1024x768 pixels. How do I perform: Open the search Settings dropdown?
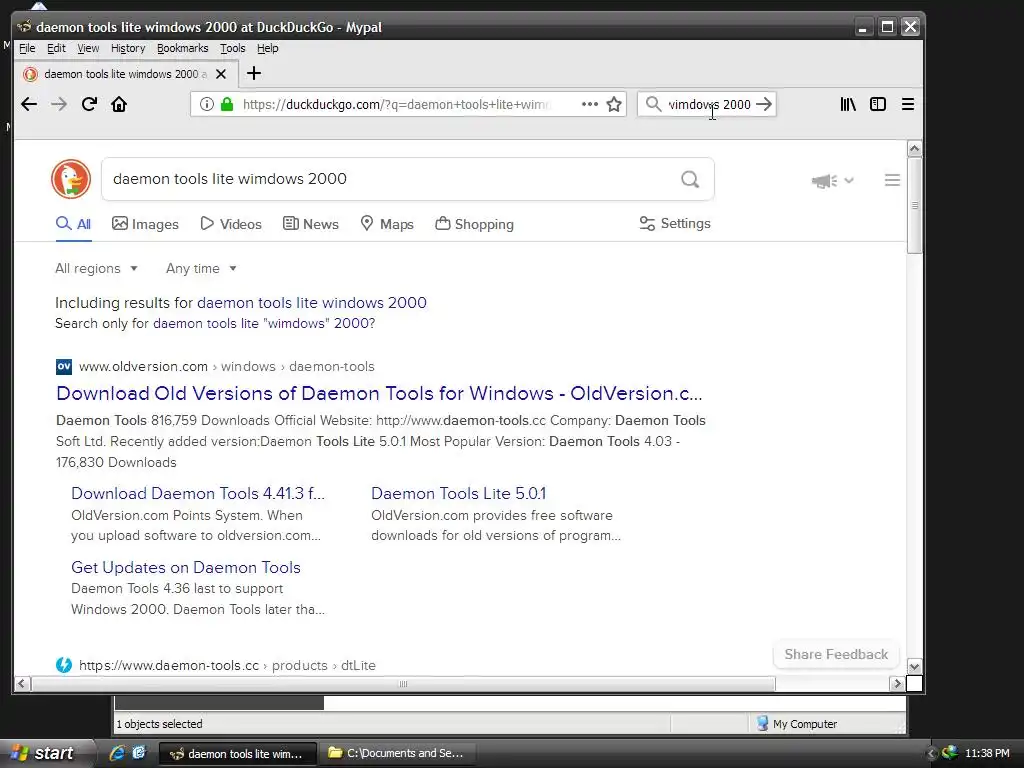pos(675,223)
